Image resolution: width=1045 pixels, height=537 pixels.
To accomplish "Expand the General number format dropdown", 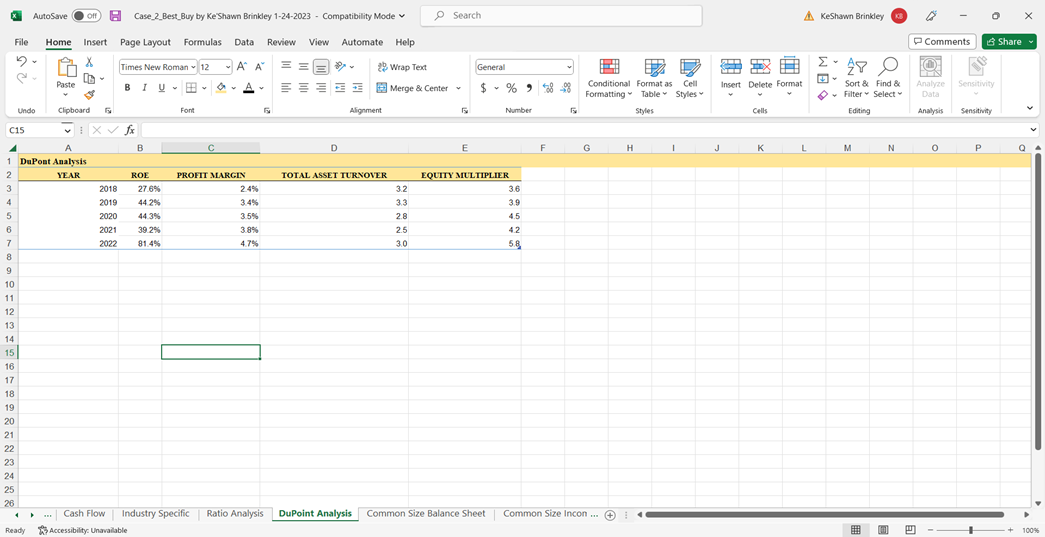I will pos(569,67).
